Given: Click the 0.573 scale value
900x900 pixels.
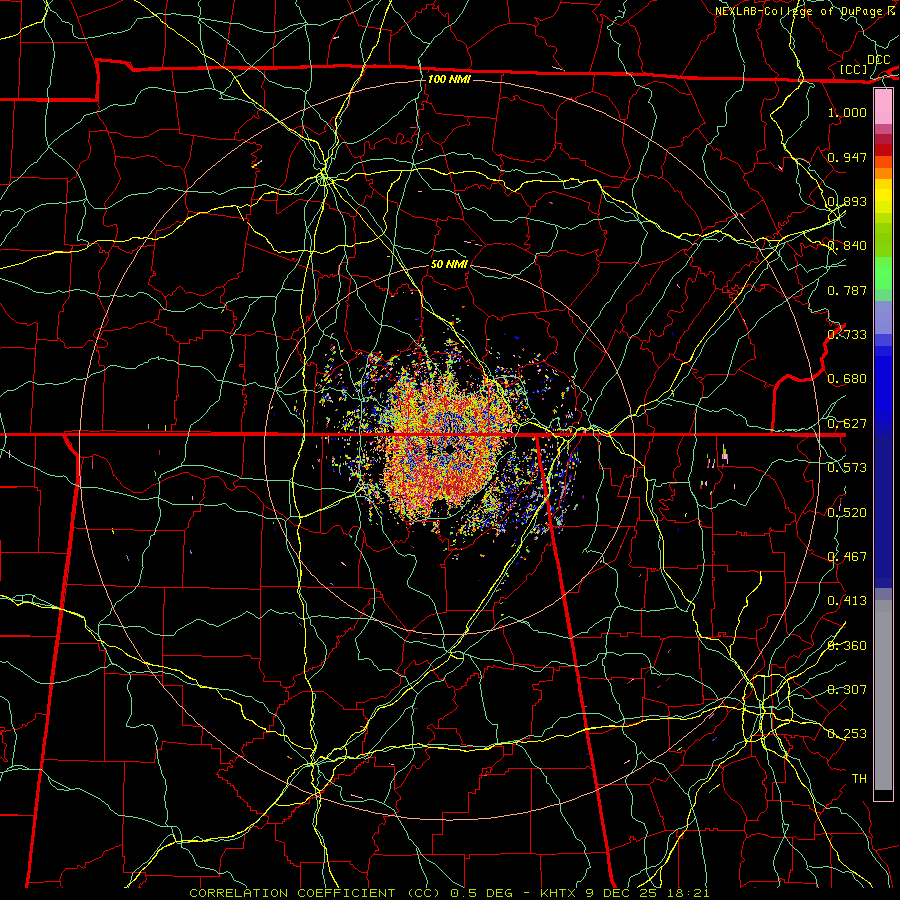Looking at the screenshot, I should (847, 468).
